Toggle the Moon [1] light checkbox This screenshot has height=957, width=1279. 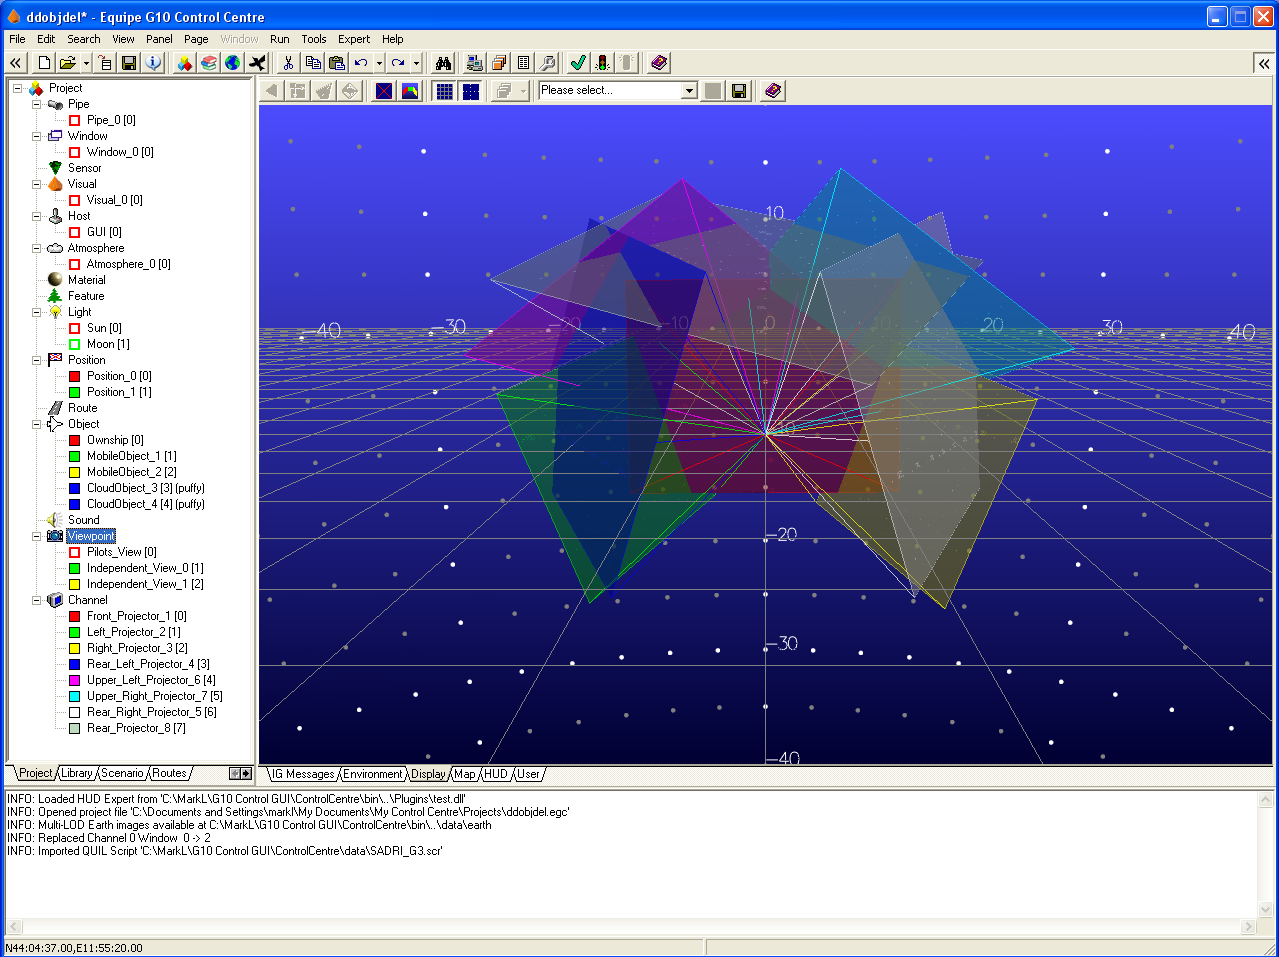(74, 344)
